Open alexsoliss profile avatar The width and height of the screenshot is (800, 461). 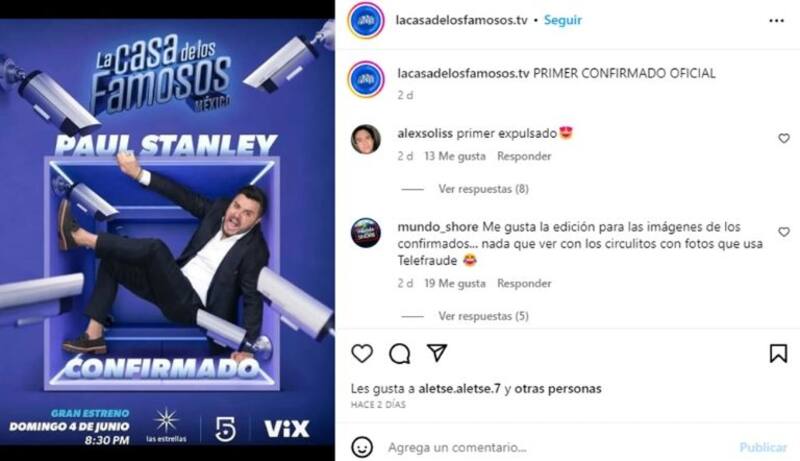[x=366, y=139]
